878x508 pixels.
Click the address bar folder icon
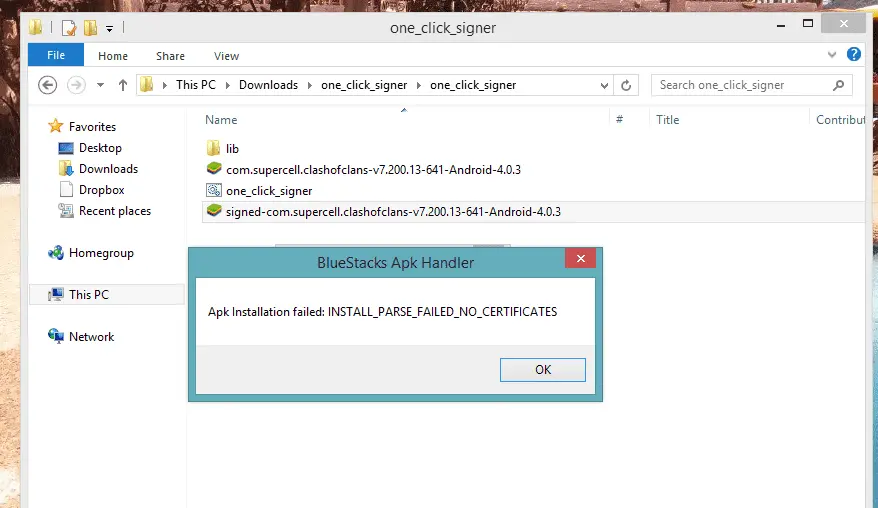tap(147, 85)
